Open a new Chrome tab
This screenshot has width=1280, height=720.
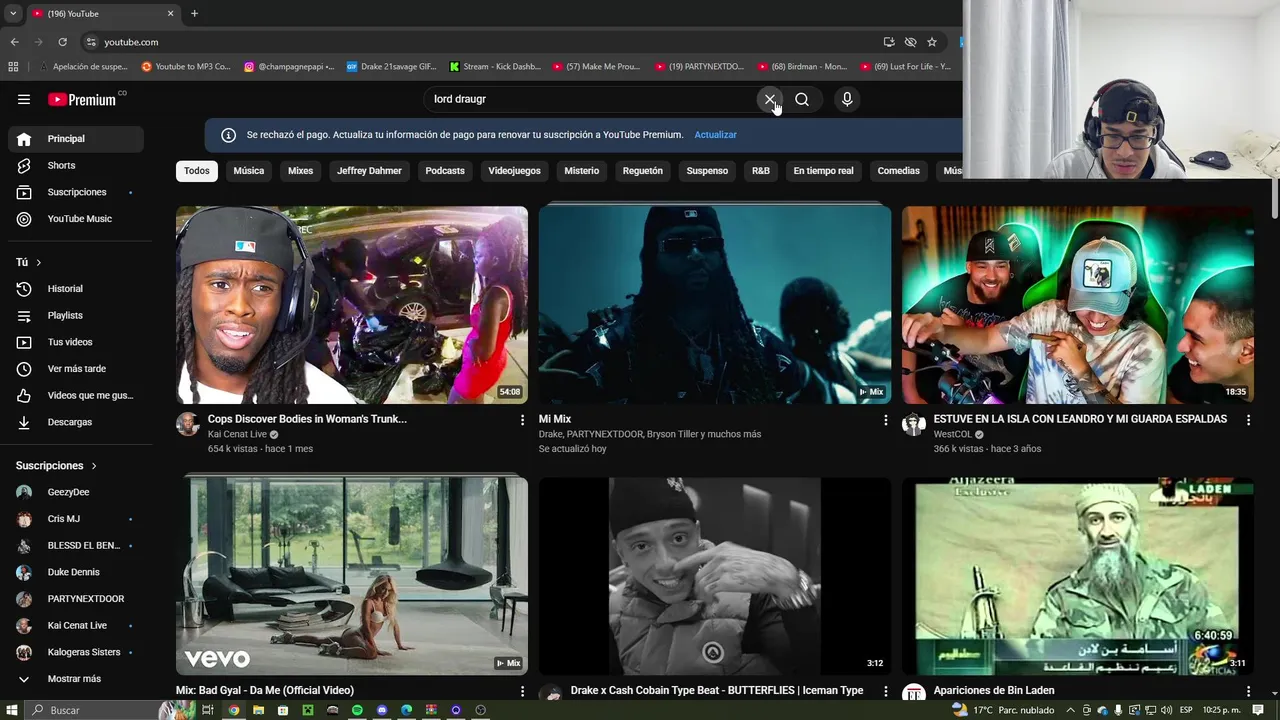194,13
